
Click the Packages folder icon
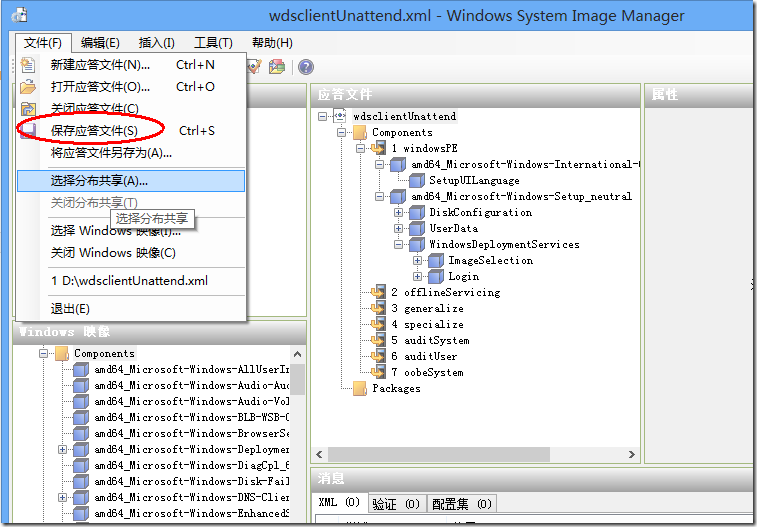tap(360, 388)
